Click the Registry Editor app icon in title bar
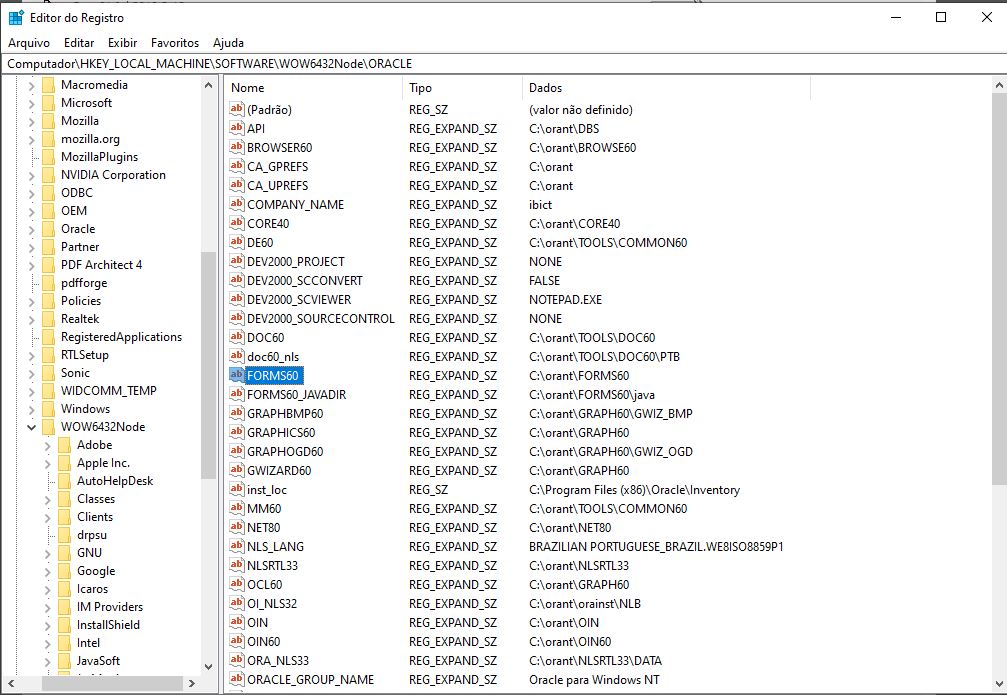Viewport: 1007px width, 695px height. pyautogui.click(x=16, y=17)
